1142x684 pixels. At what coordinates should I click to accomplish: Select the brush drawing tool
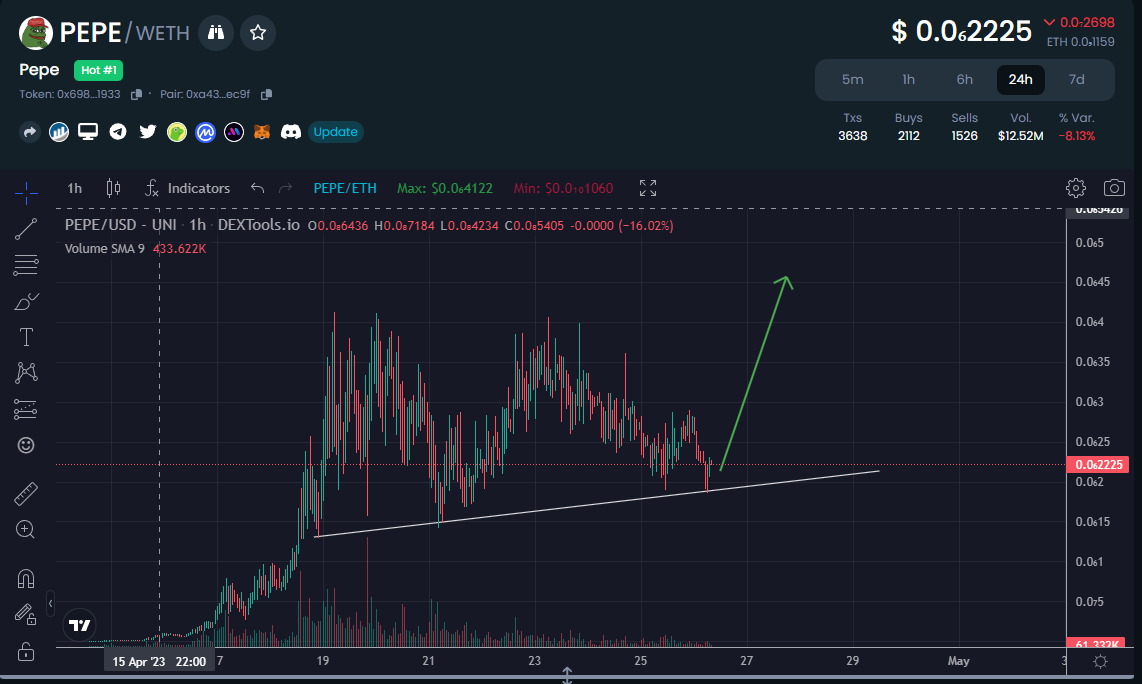pyautogui.click(x=26, y=301)
